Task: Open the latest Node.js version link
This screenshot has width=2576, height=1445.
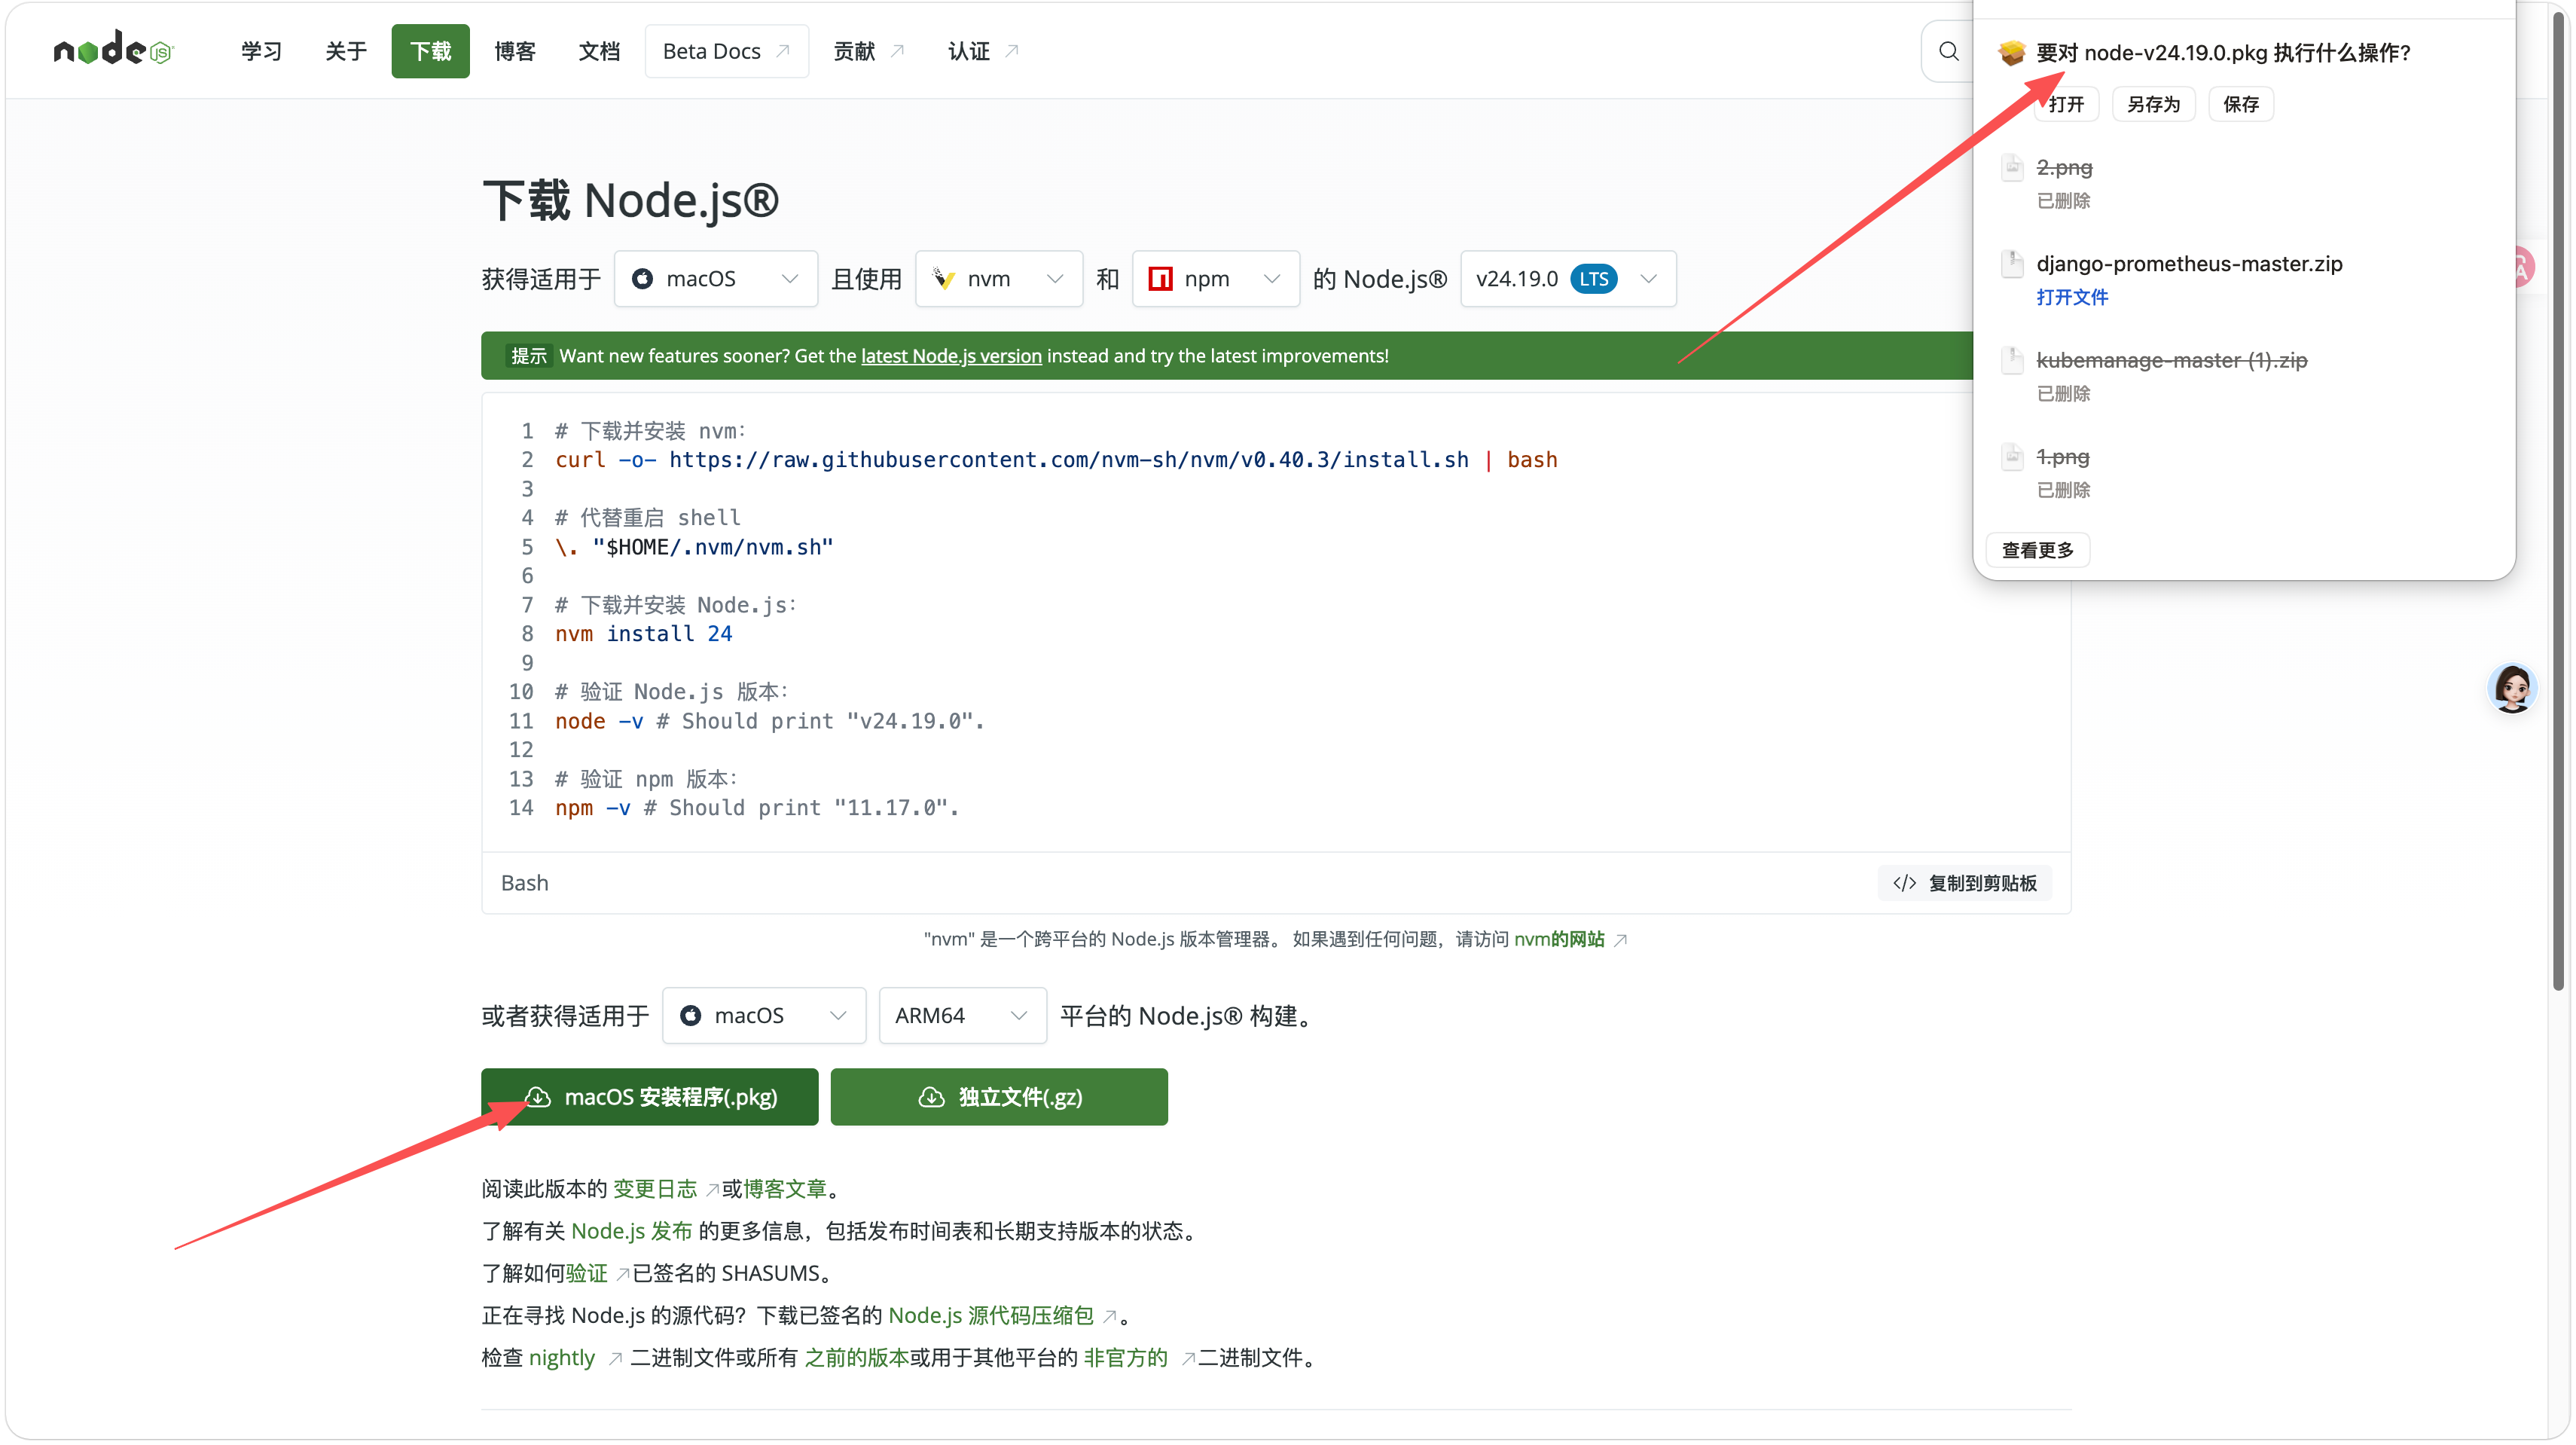Action: tap(951, 356)
